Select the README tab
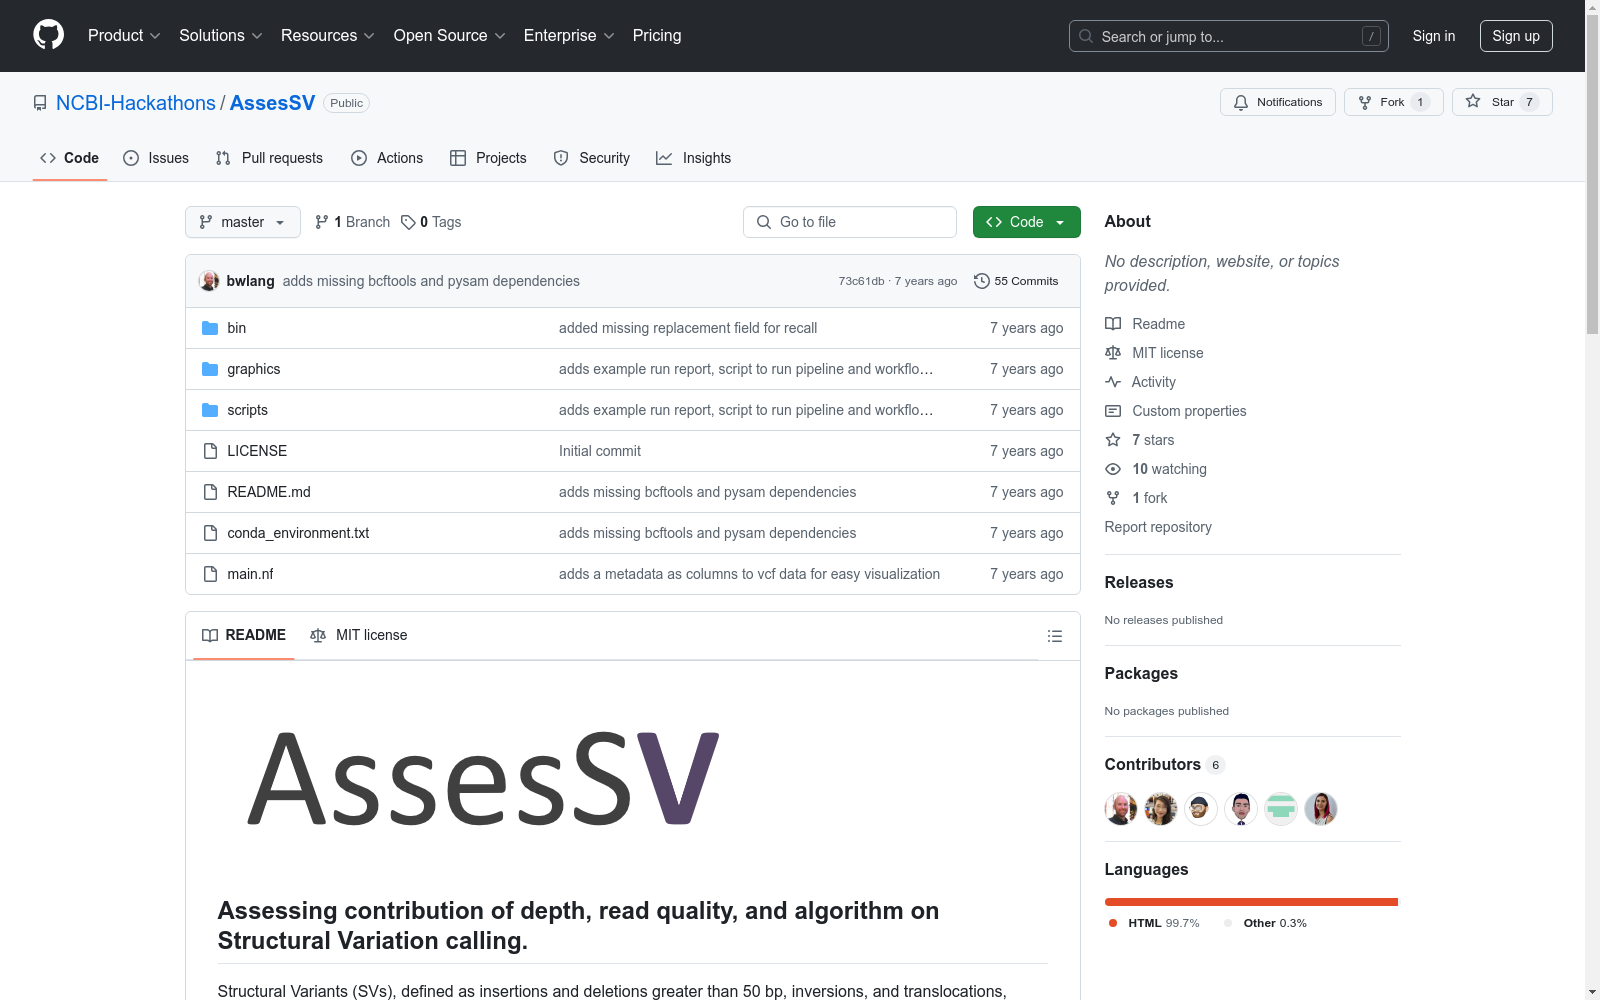Viewport: 1600px width, 1000px height. pyautogui.click(x=244, y=635)
